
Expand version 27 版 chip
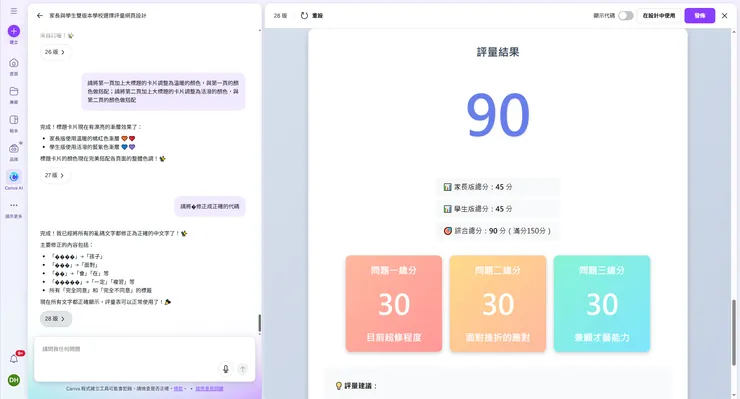coord(55,175)
